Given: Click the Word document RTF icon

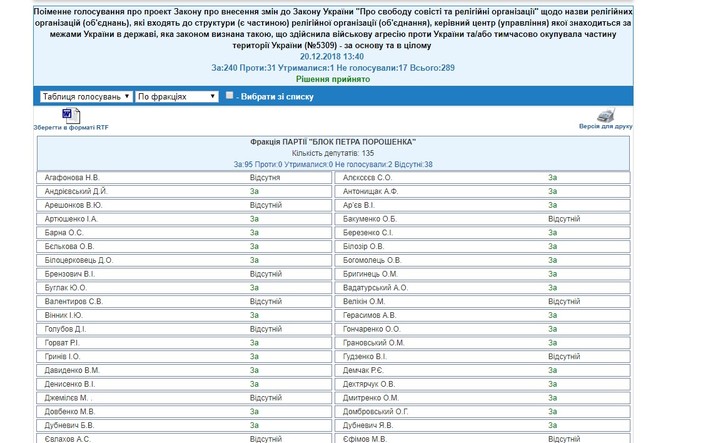Looking at the screenshot, I should (x=70, y=116).
